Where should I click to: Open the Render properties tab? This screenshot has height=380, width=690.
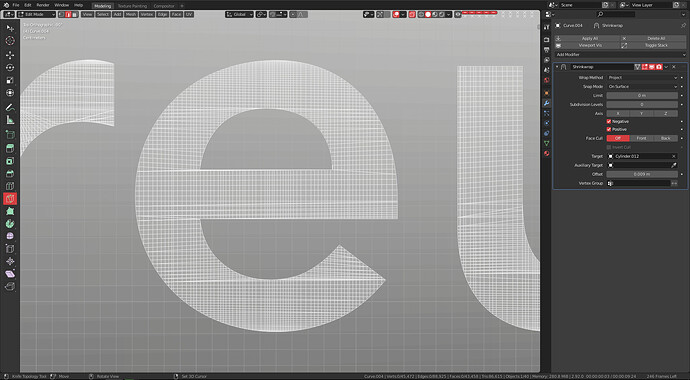coord(547,40)
